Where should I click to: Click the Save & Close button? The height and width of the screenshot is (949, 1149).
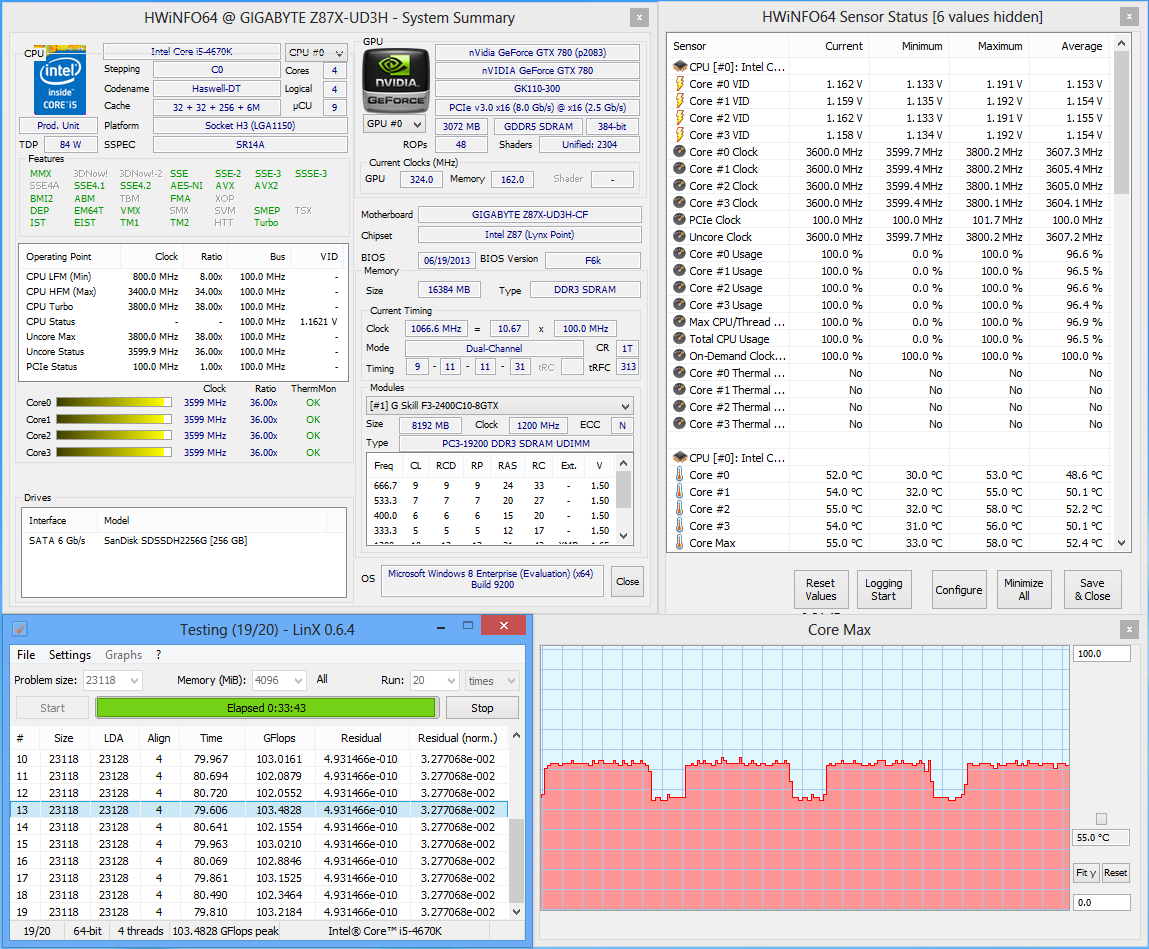click(1092, 589)
